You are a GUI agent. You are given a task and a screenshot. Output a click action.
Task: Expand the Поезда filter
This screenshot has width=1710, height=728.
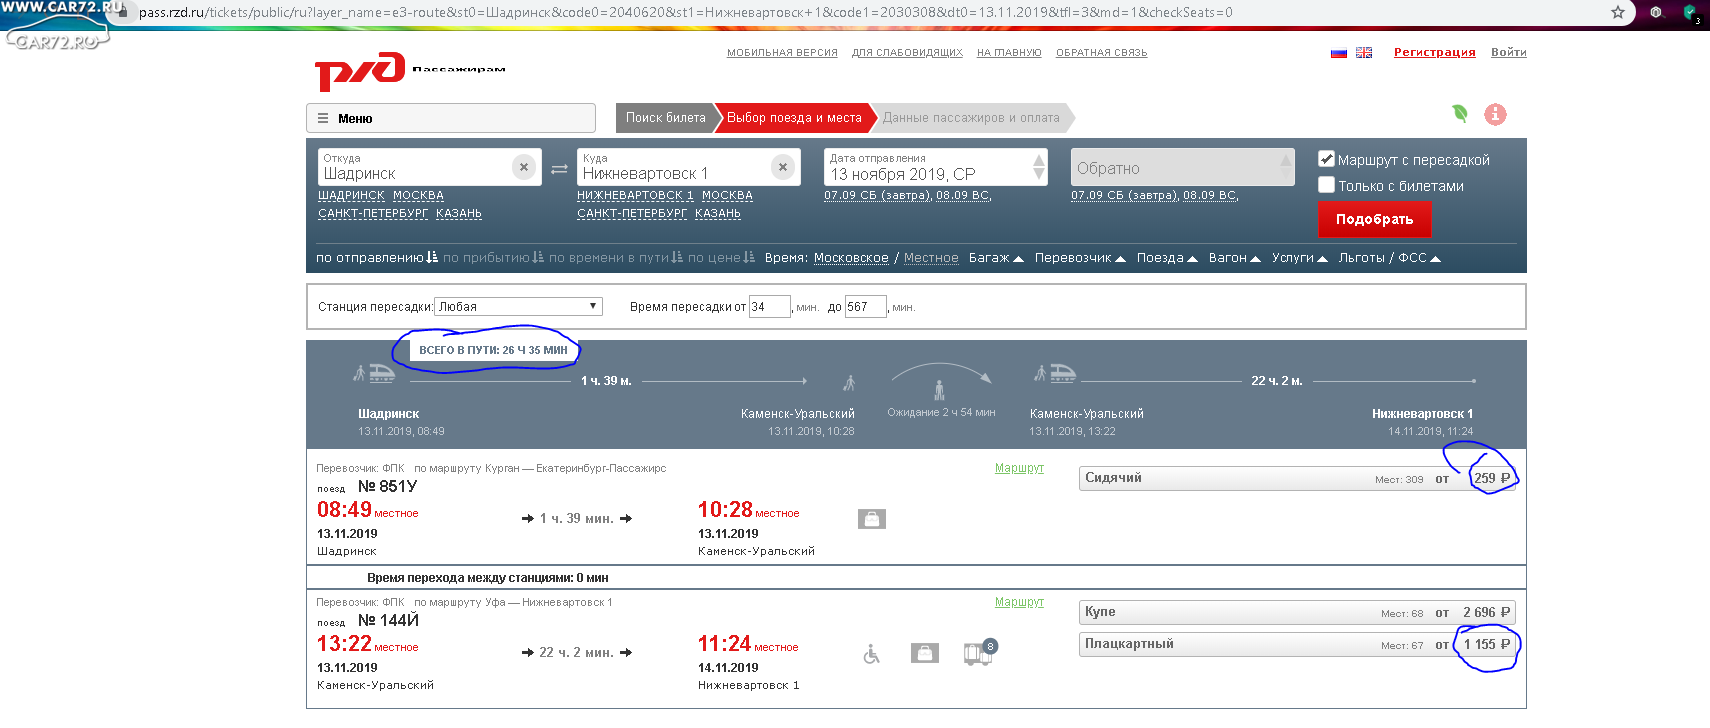[x=1167, y=258]
